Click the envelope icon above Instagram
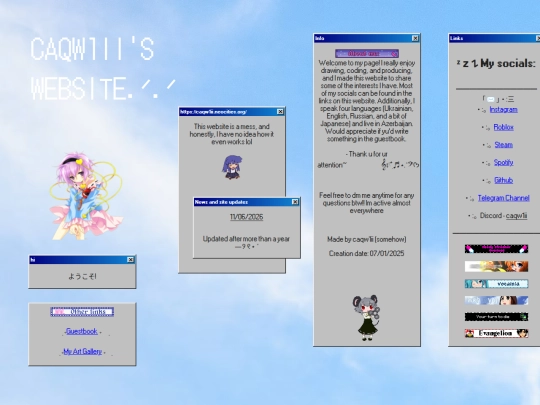This screenshot has width=540, height=405. click(491, 100)
